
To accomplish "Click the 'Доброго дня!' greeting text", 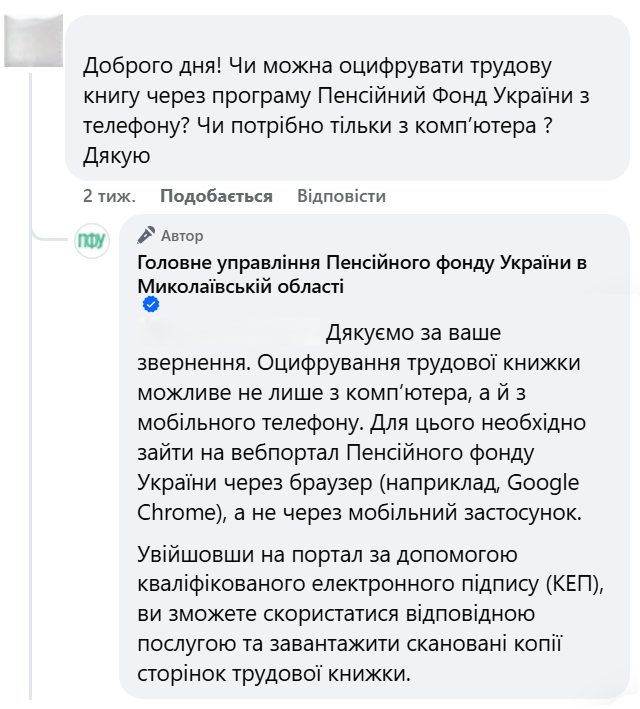I will [x=152, y=66].
